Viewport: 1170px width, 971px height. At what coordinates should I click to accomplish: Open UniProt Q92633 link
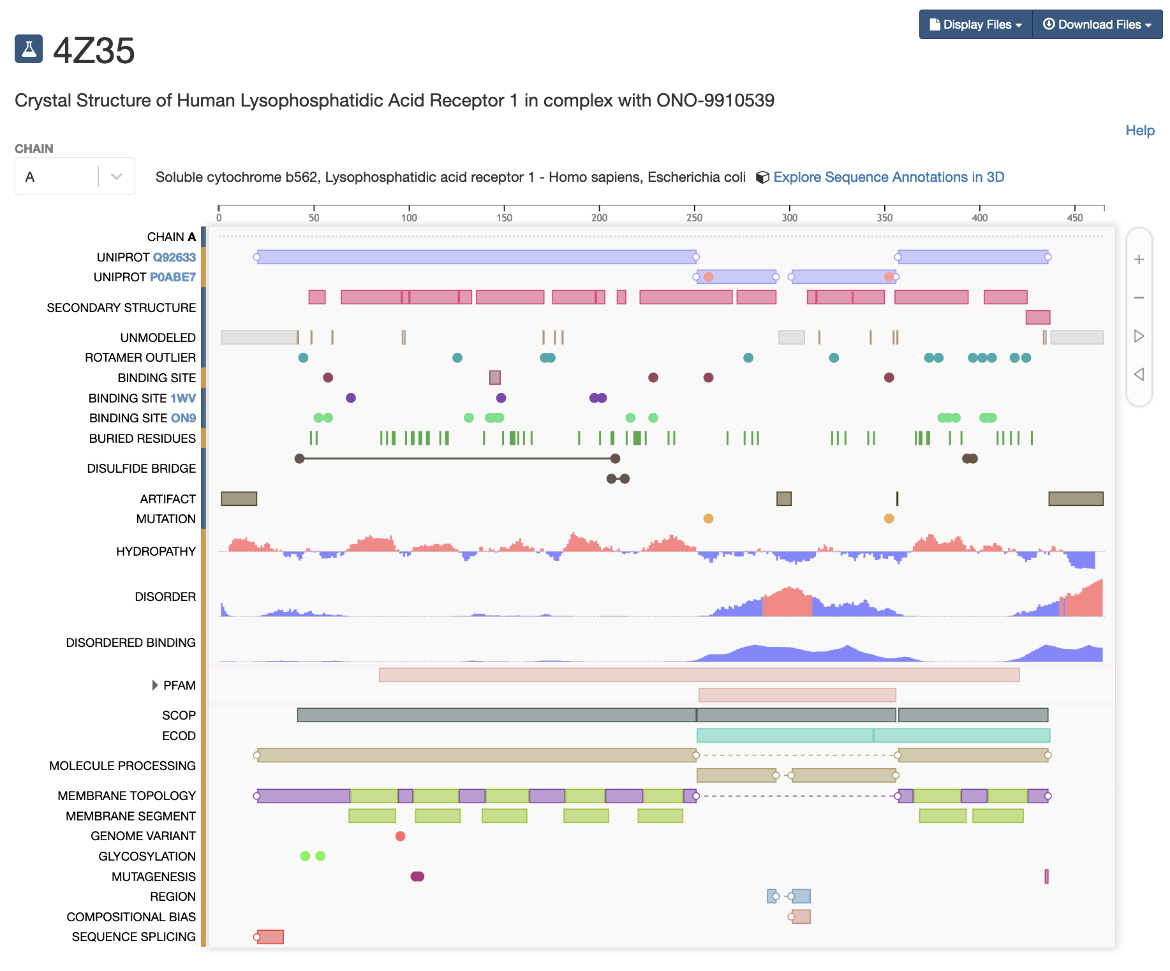coord(174,257)
